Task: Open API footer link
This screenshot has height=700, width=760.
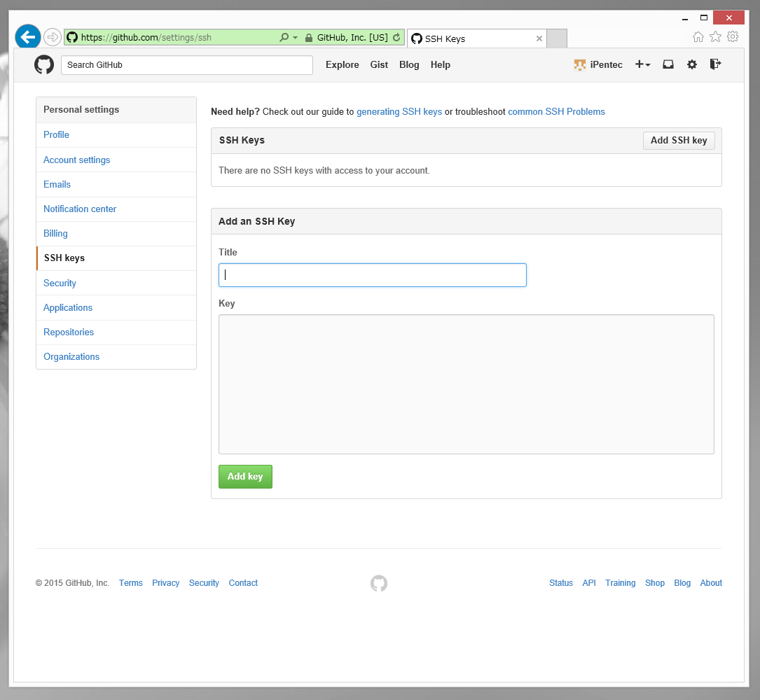Action: point(589,583)
